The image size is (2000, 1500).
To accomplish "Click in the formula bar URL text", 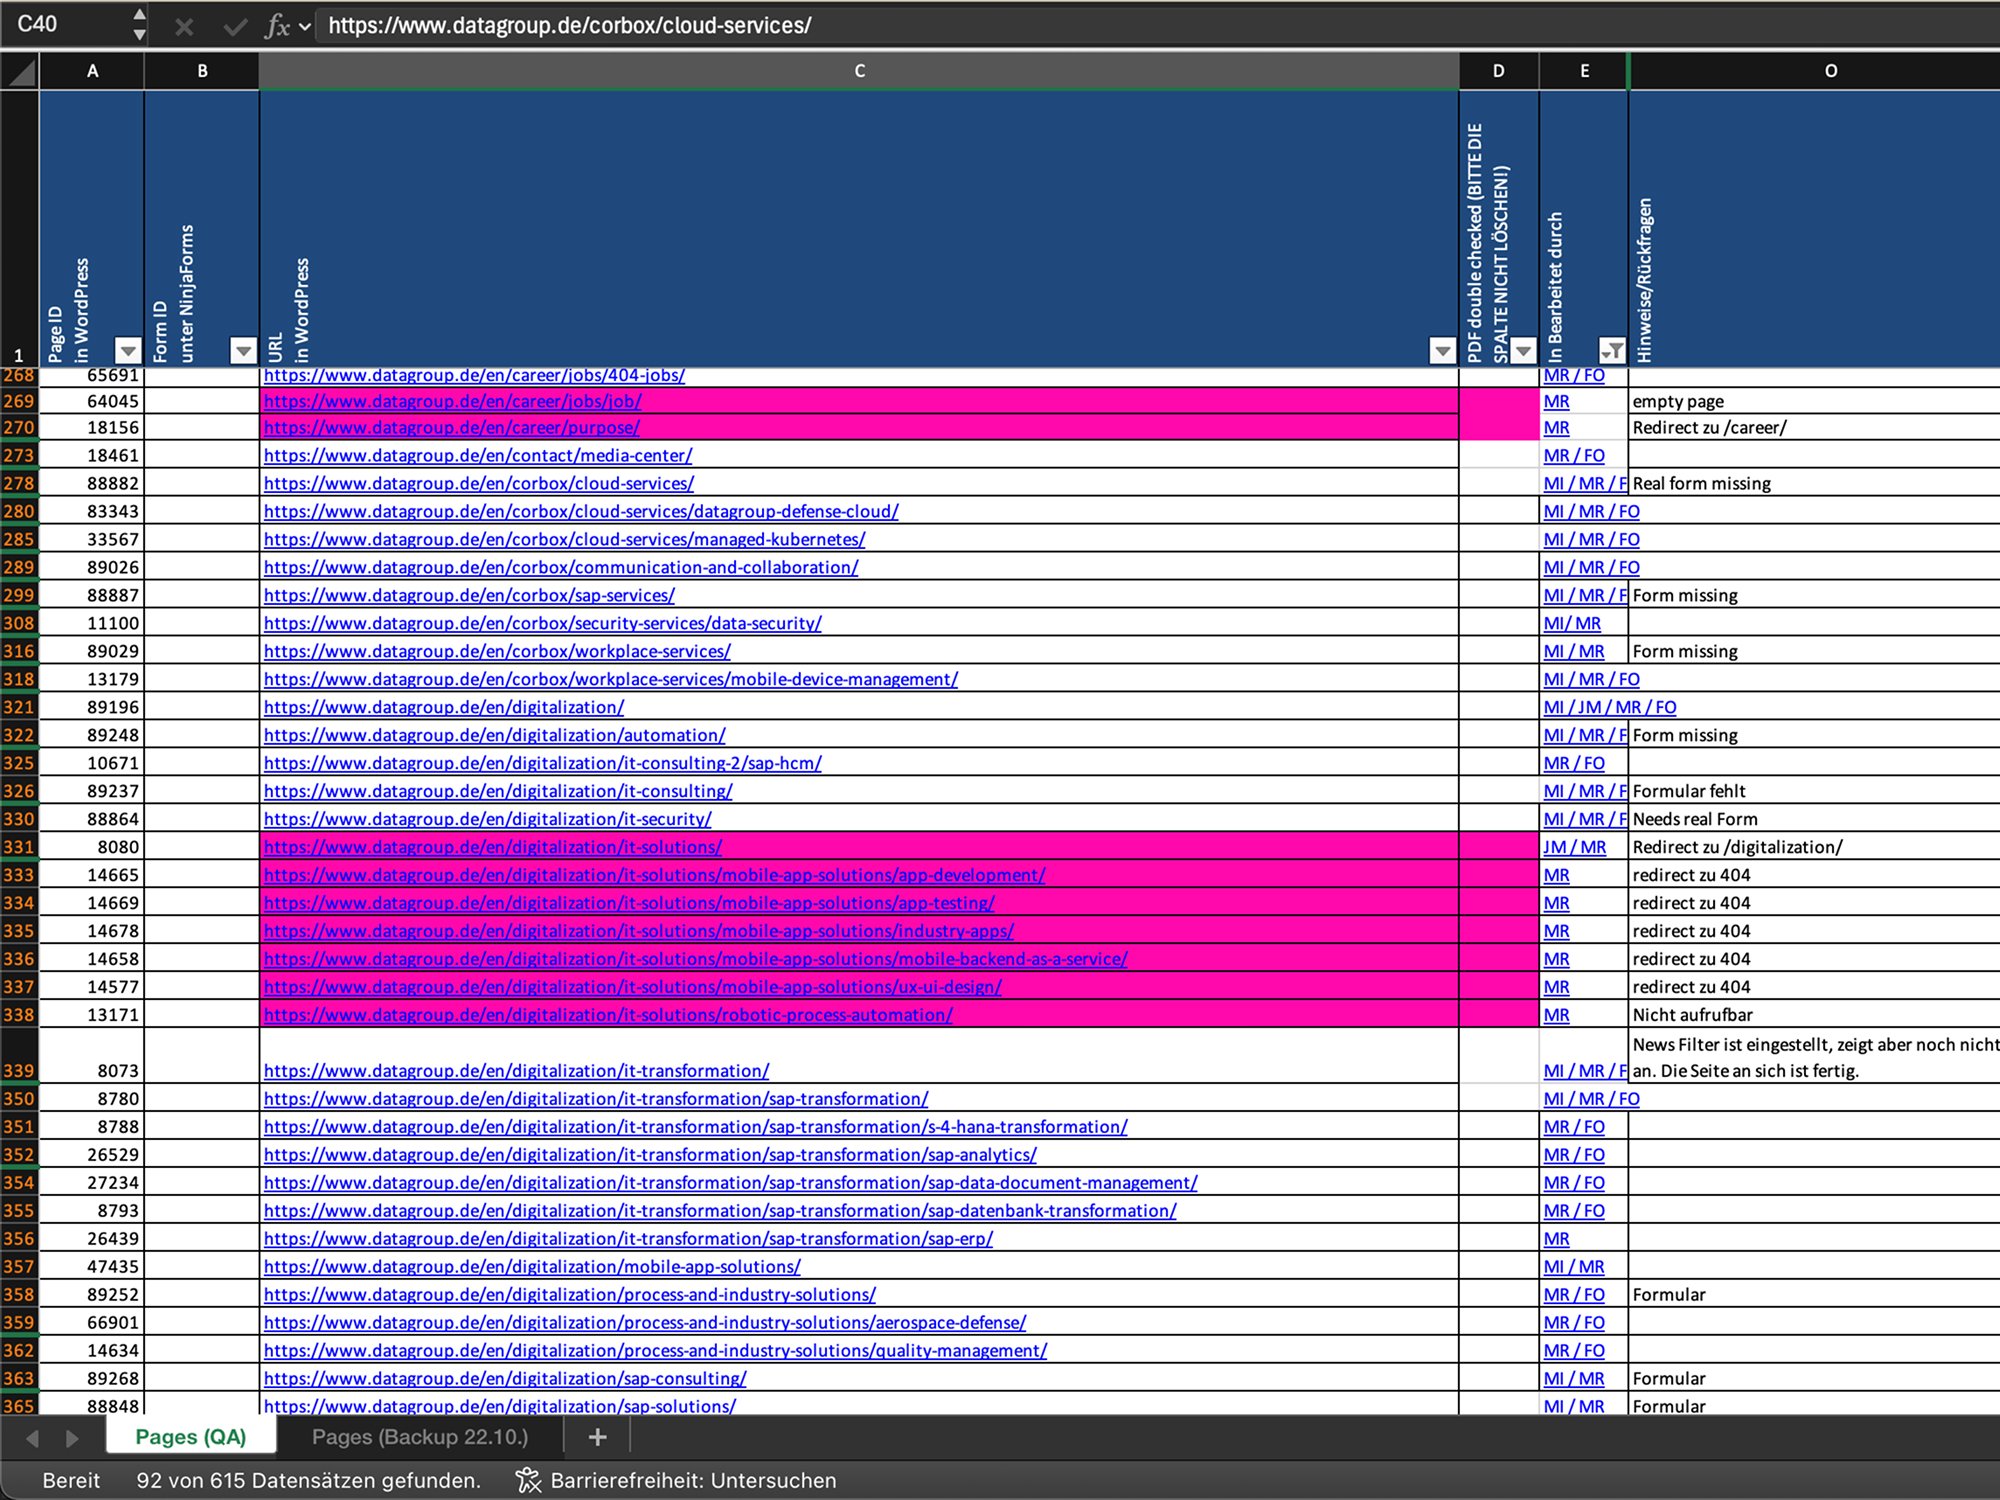I will [570, 26].
